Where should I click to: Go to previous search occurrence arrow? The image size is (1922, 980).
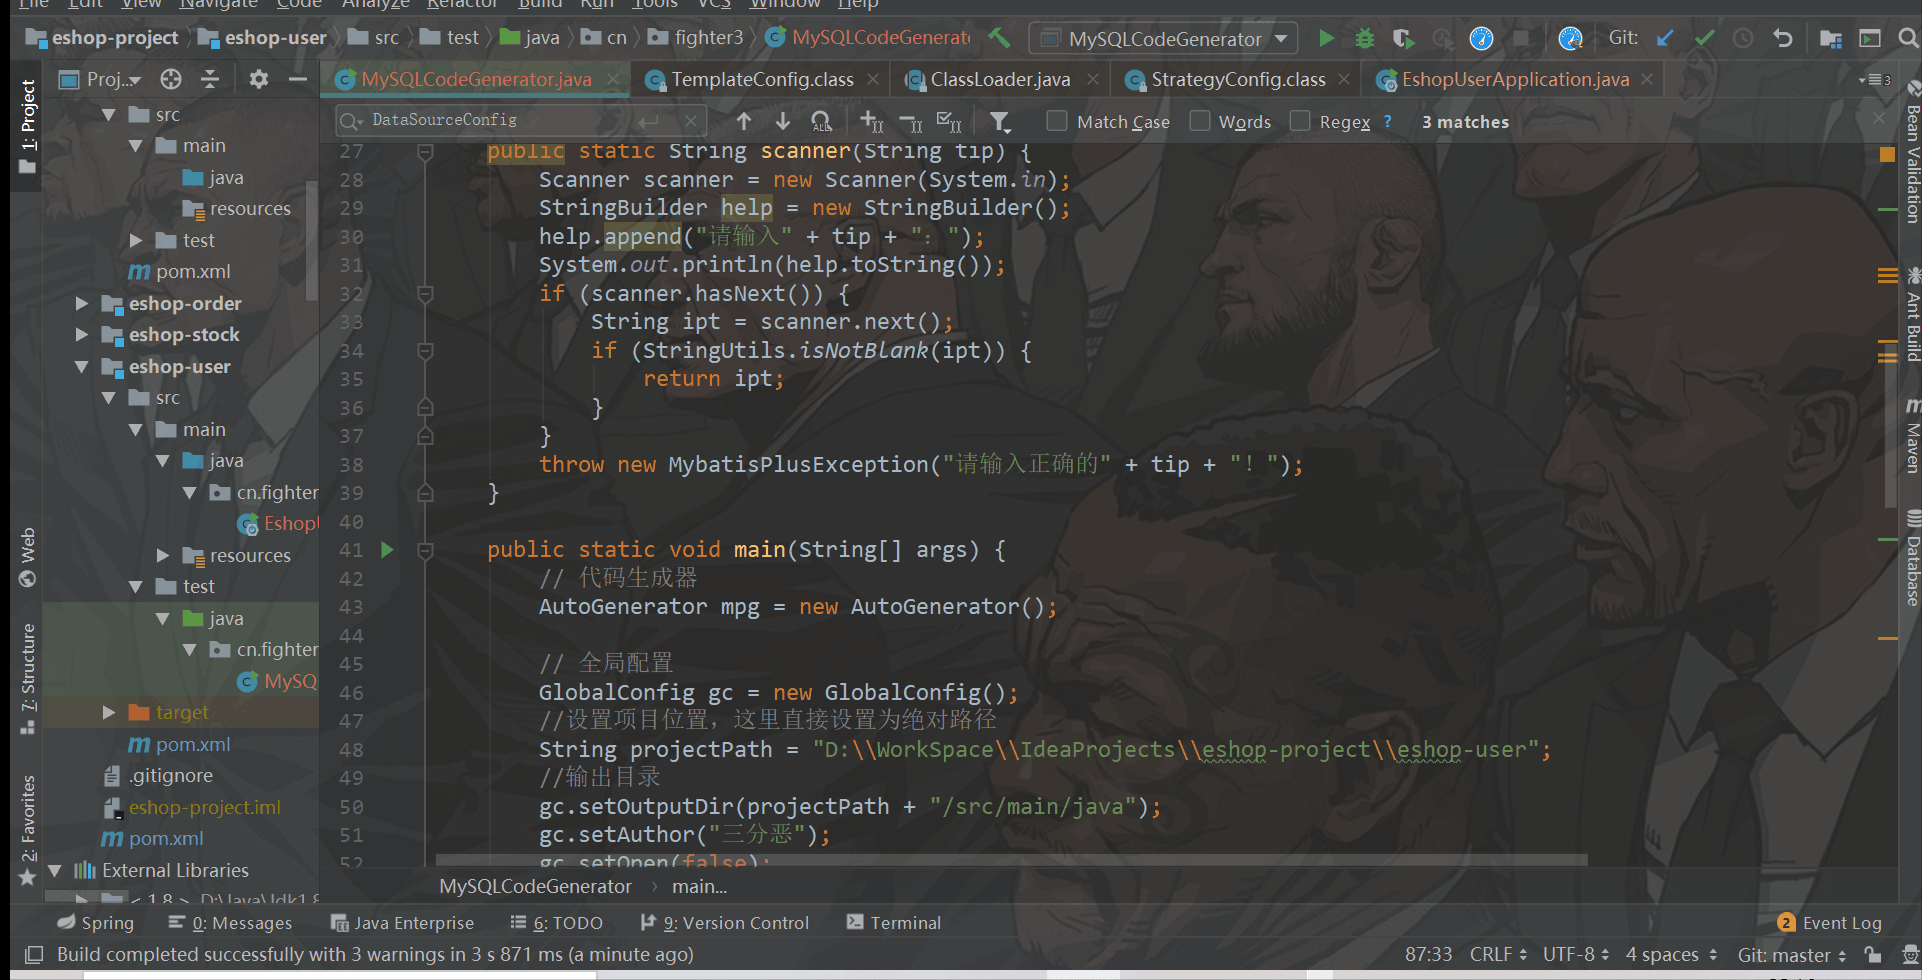(744, 121)
